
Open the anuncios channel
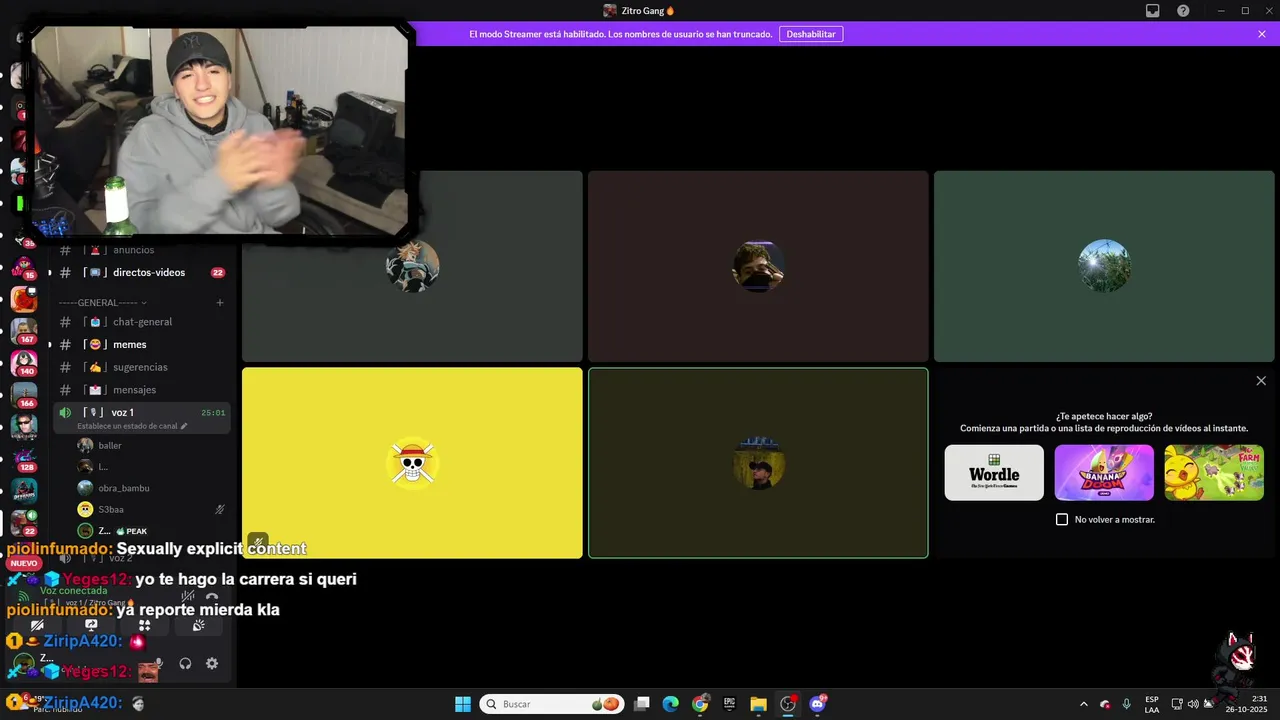click(142, 250)
